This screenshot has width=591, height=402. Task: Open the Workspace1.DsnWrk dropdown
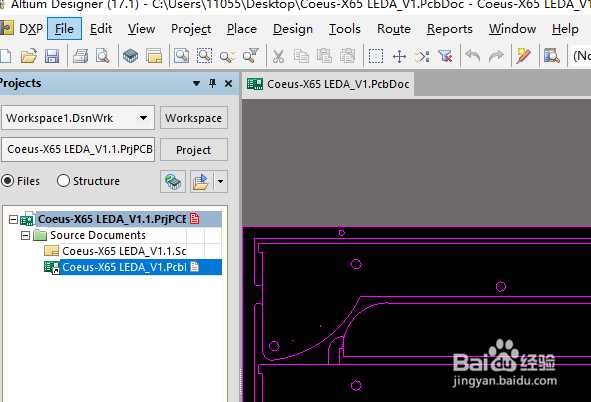tap(143, 118)
